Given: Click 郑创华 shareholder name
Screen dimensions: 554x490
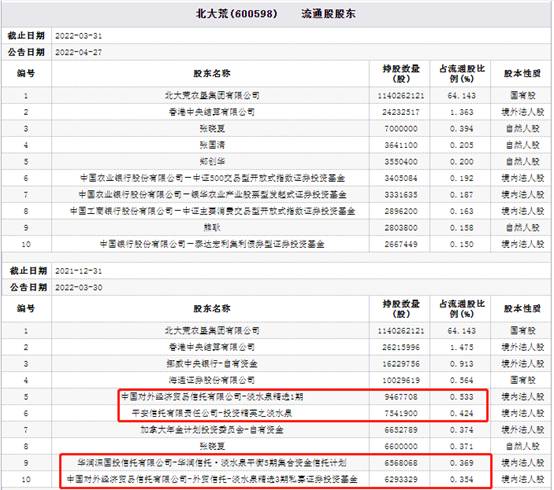Looking at the screenshot, I should pyautogui.click(x=212, y=162).
